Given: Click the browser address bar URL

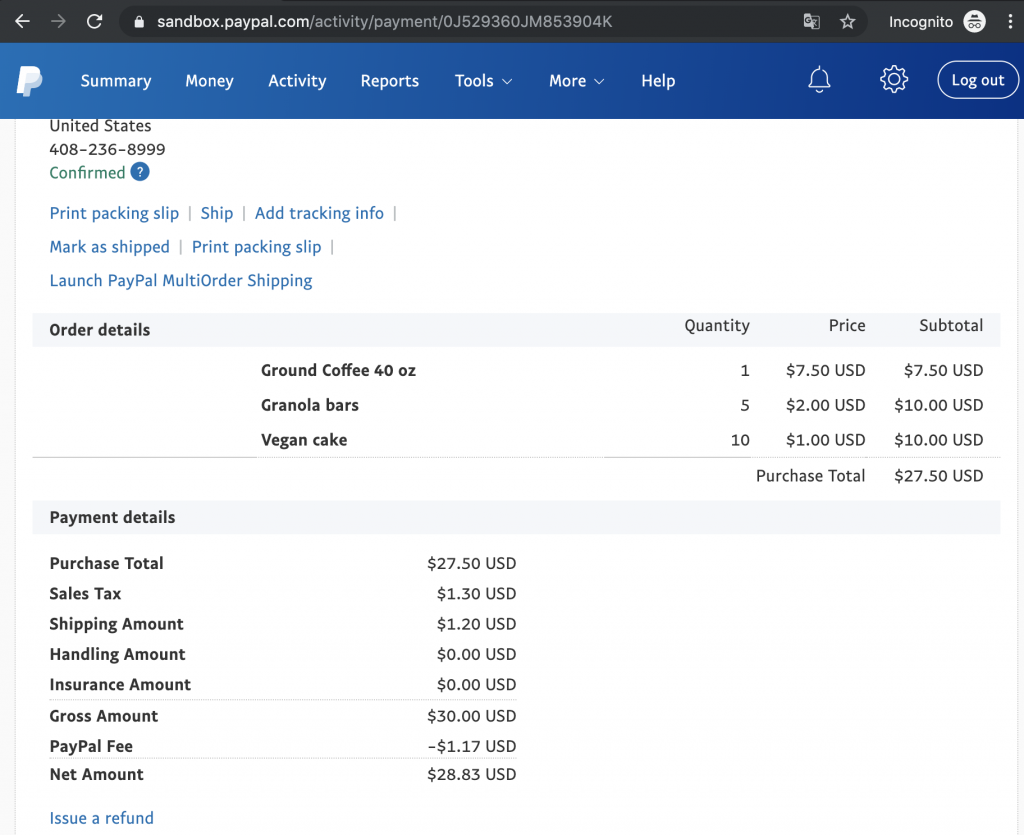Looking at the screenshot, I should coord(385,22).
